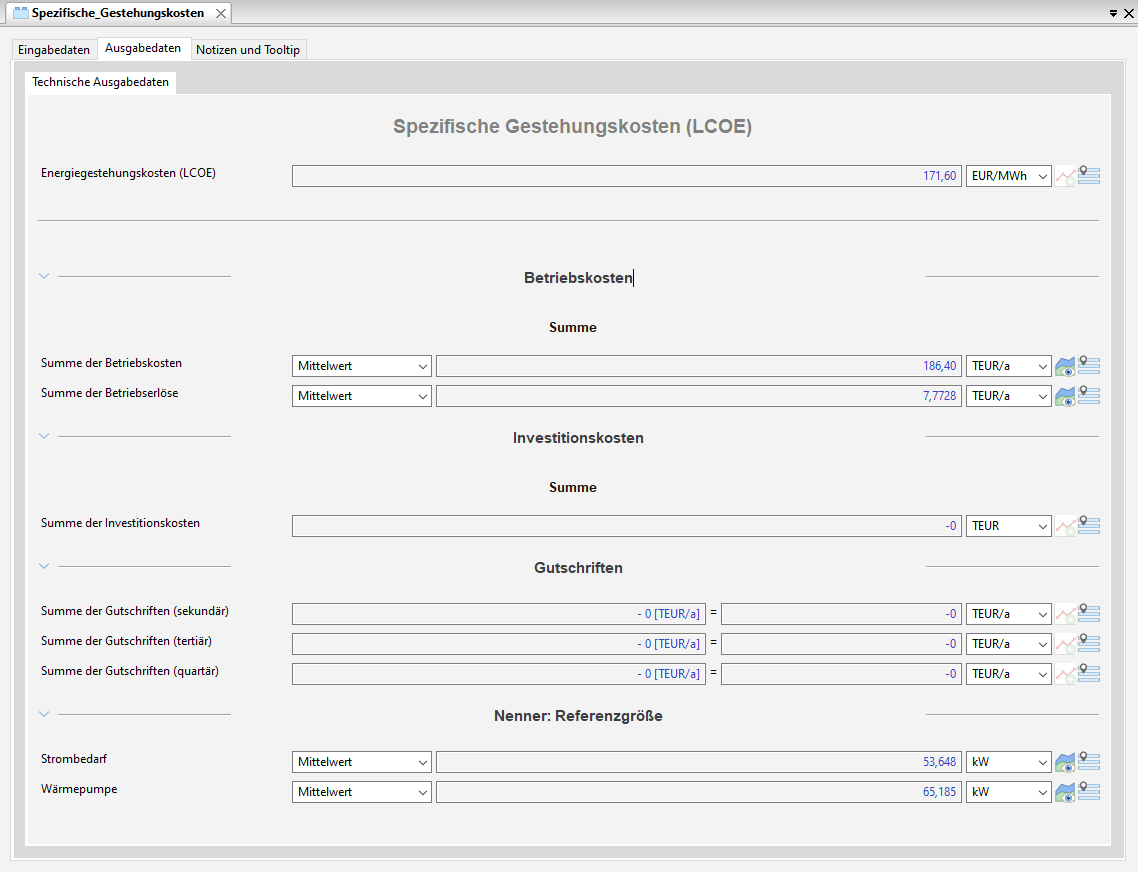Click the chart icon beside Summe der Investitionskosten
1138x872 pixels.
click(x=1065, y=526)
